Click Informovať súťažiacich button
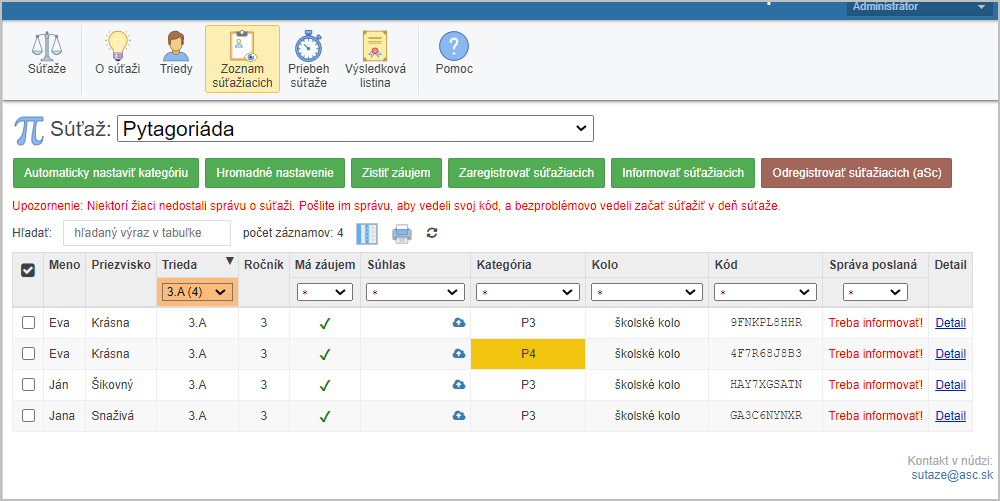Screen dimensions: 1000x501 click(683, 173)
